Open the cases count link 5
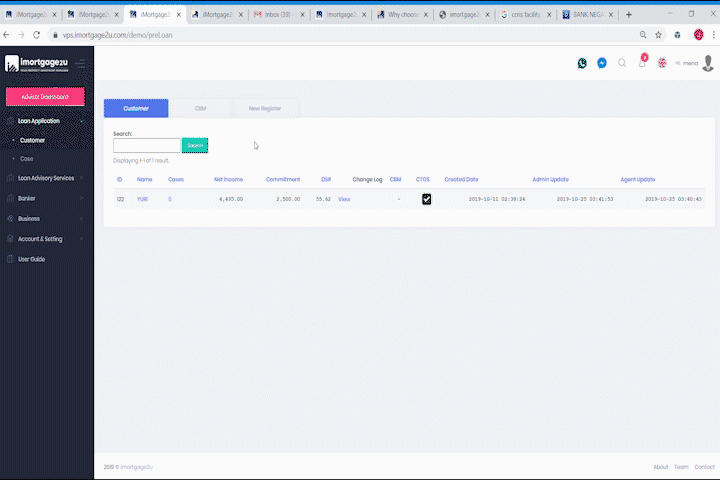Viewport: 720px width, 480px height. (169, 199)
